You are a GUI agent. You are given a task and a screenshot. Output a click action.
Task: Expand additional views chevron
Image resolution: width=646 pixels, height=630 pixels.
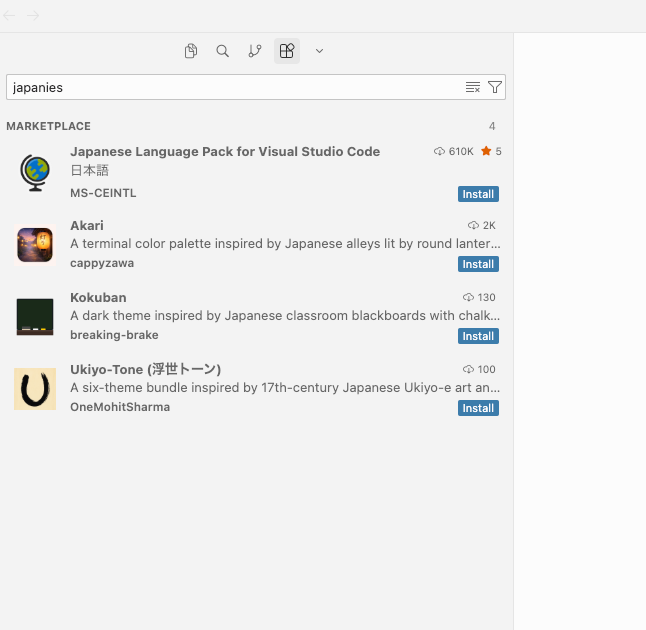(x=319, y=51)
